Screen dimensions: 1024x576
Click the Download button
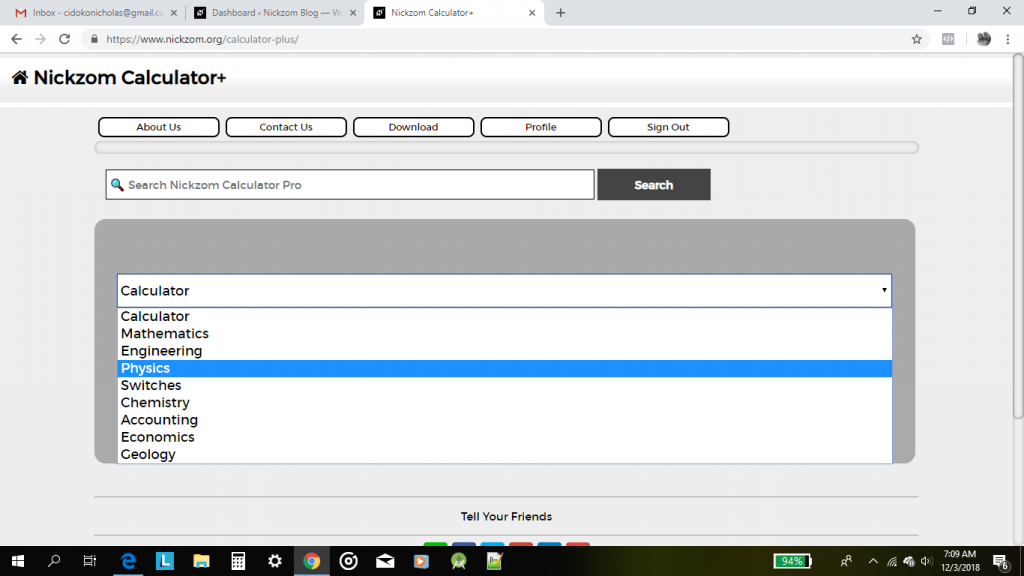click(x=413, y=127)
